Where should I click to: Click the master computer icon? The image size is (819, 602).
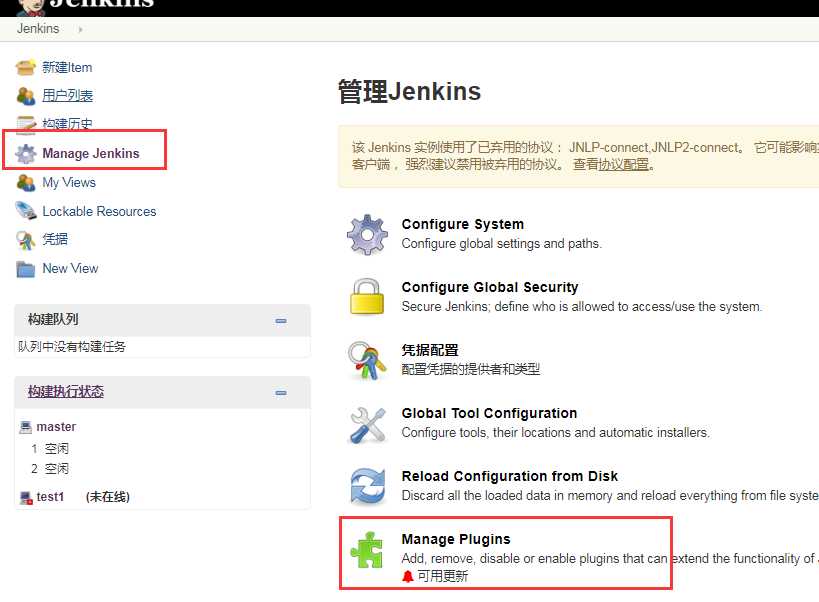pyautogui.click(x=25, y=427)
